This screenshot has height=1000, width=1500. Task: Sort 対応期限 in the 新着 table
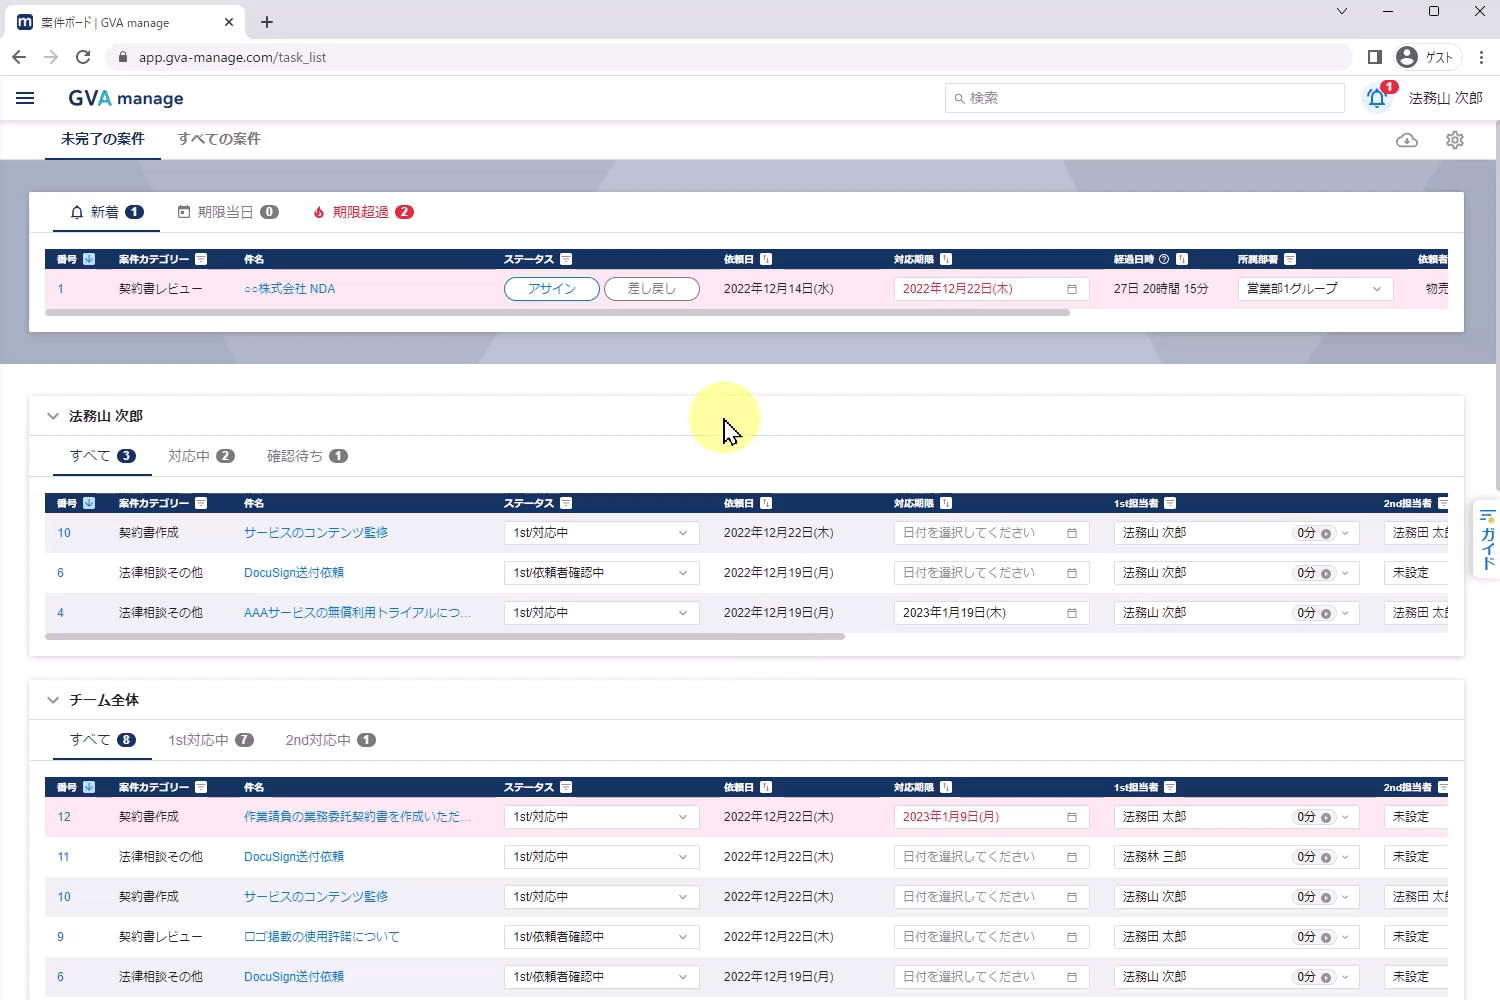click(946, 259)
